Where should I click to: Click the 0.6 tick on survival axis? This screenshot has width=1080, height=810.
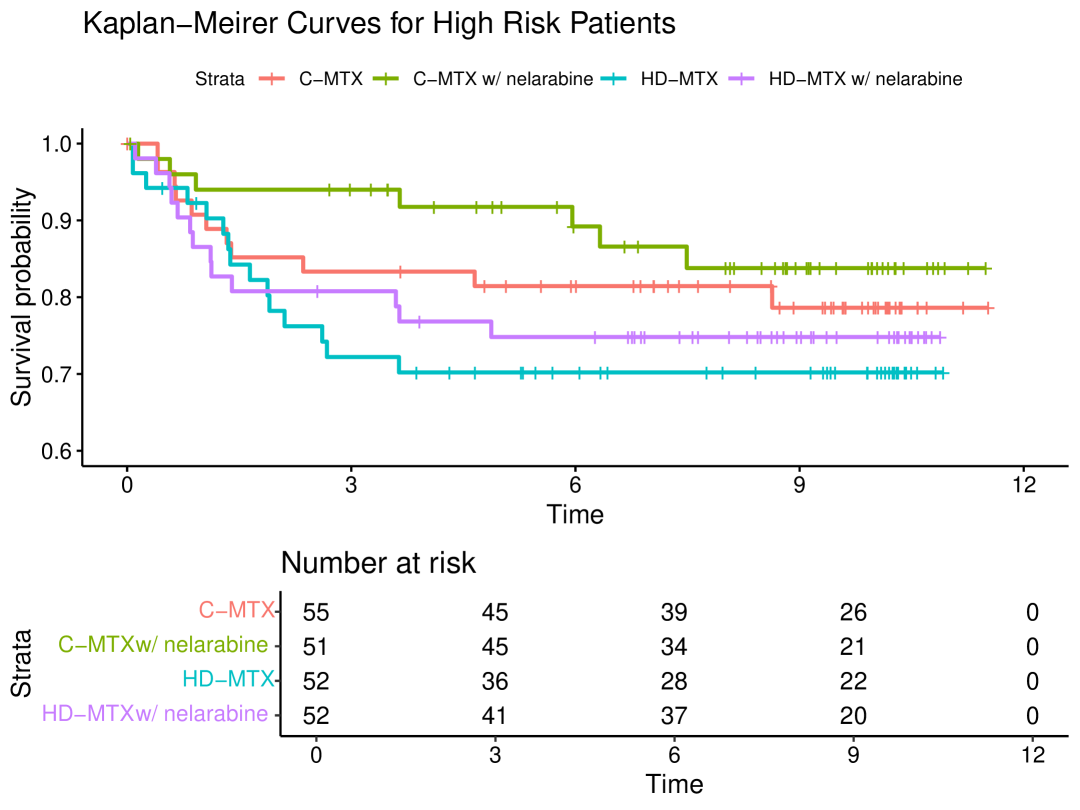pos(56,451)
